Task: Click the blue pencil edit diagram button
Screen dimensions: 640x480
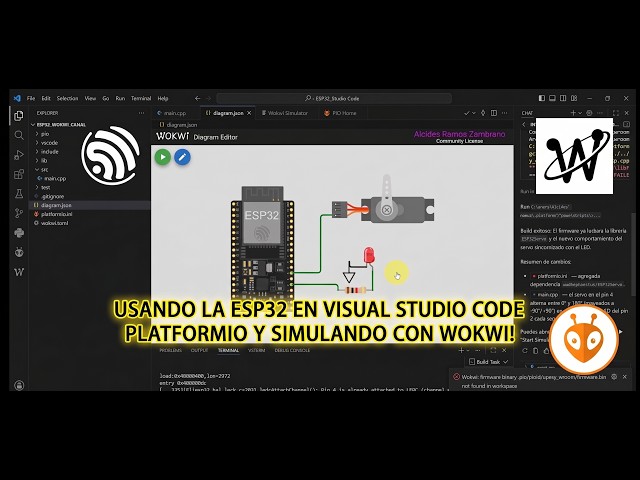Action: pos(182,157)
